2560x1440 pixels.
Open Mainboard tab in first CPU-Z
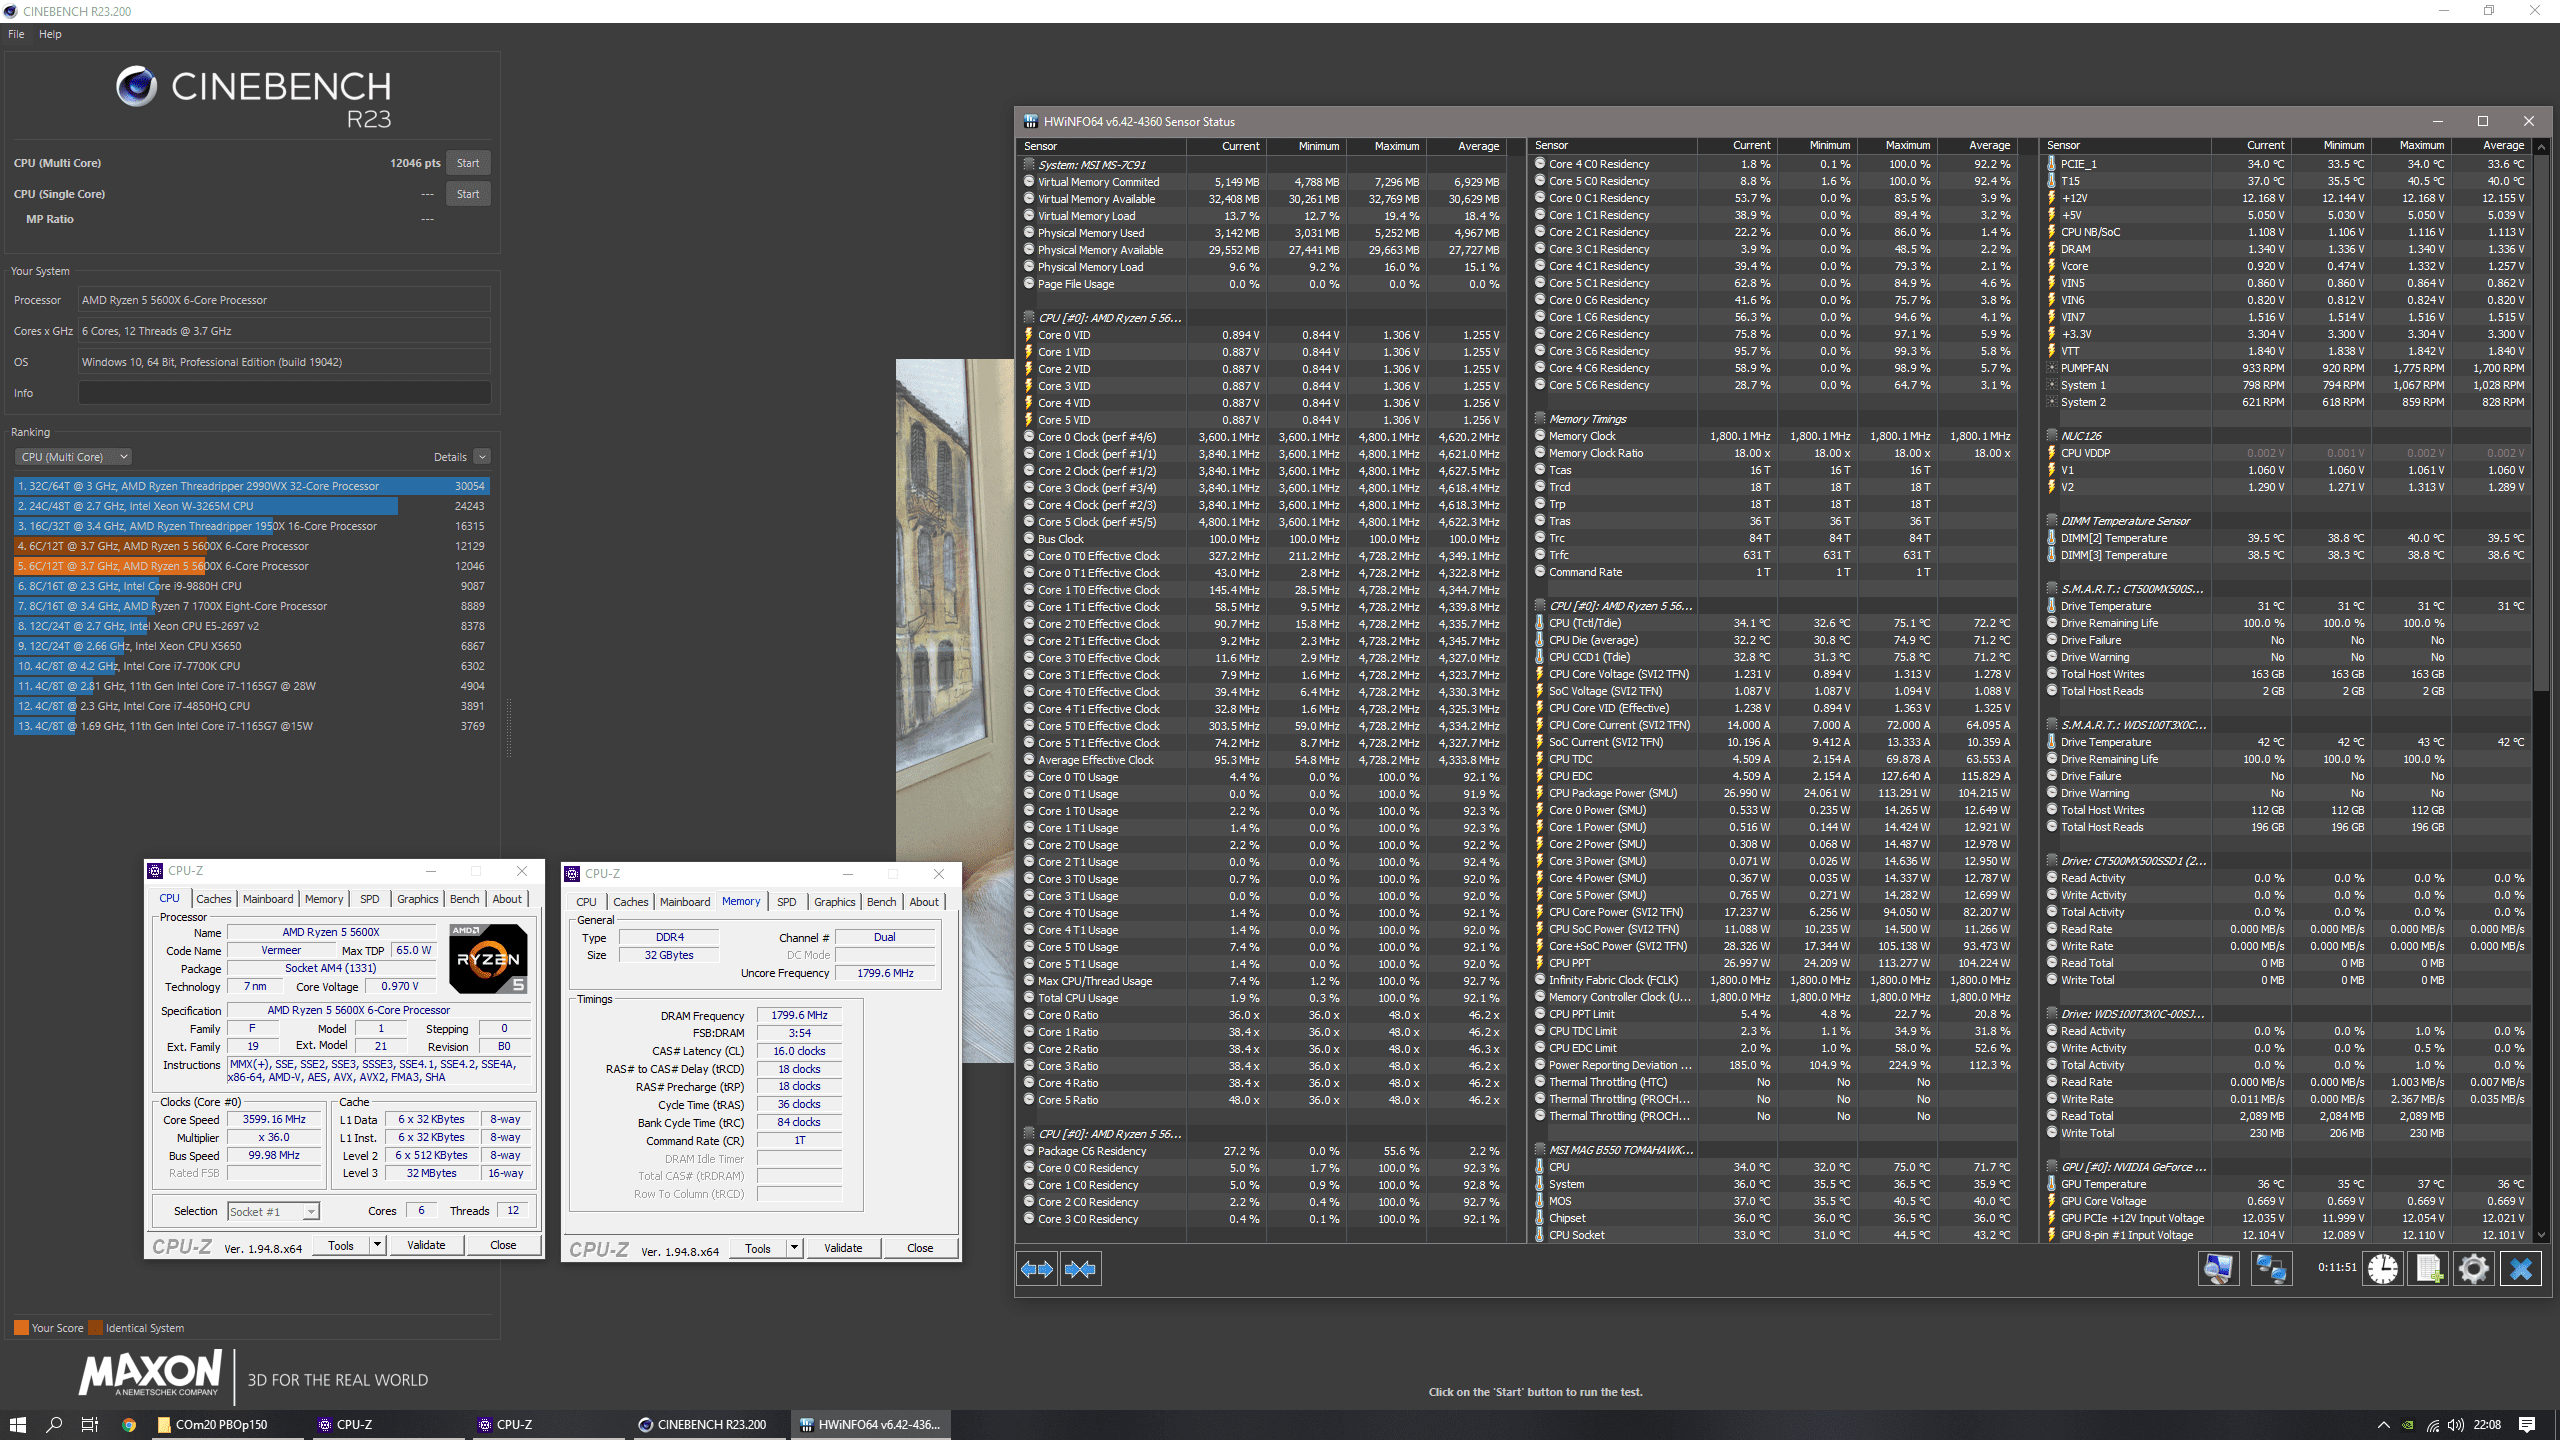click(268, 899)
